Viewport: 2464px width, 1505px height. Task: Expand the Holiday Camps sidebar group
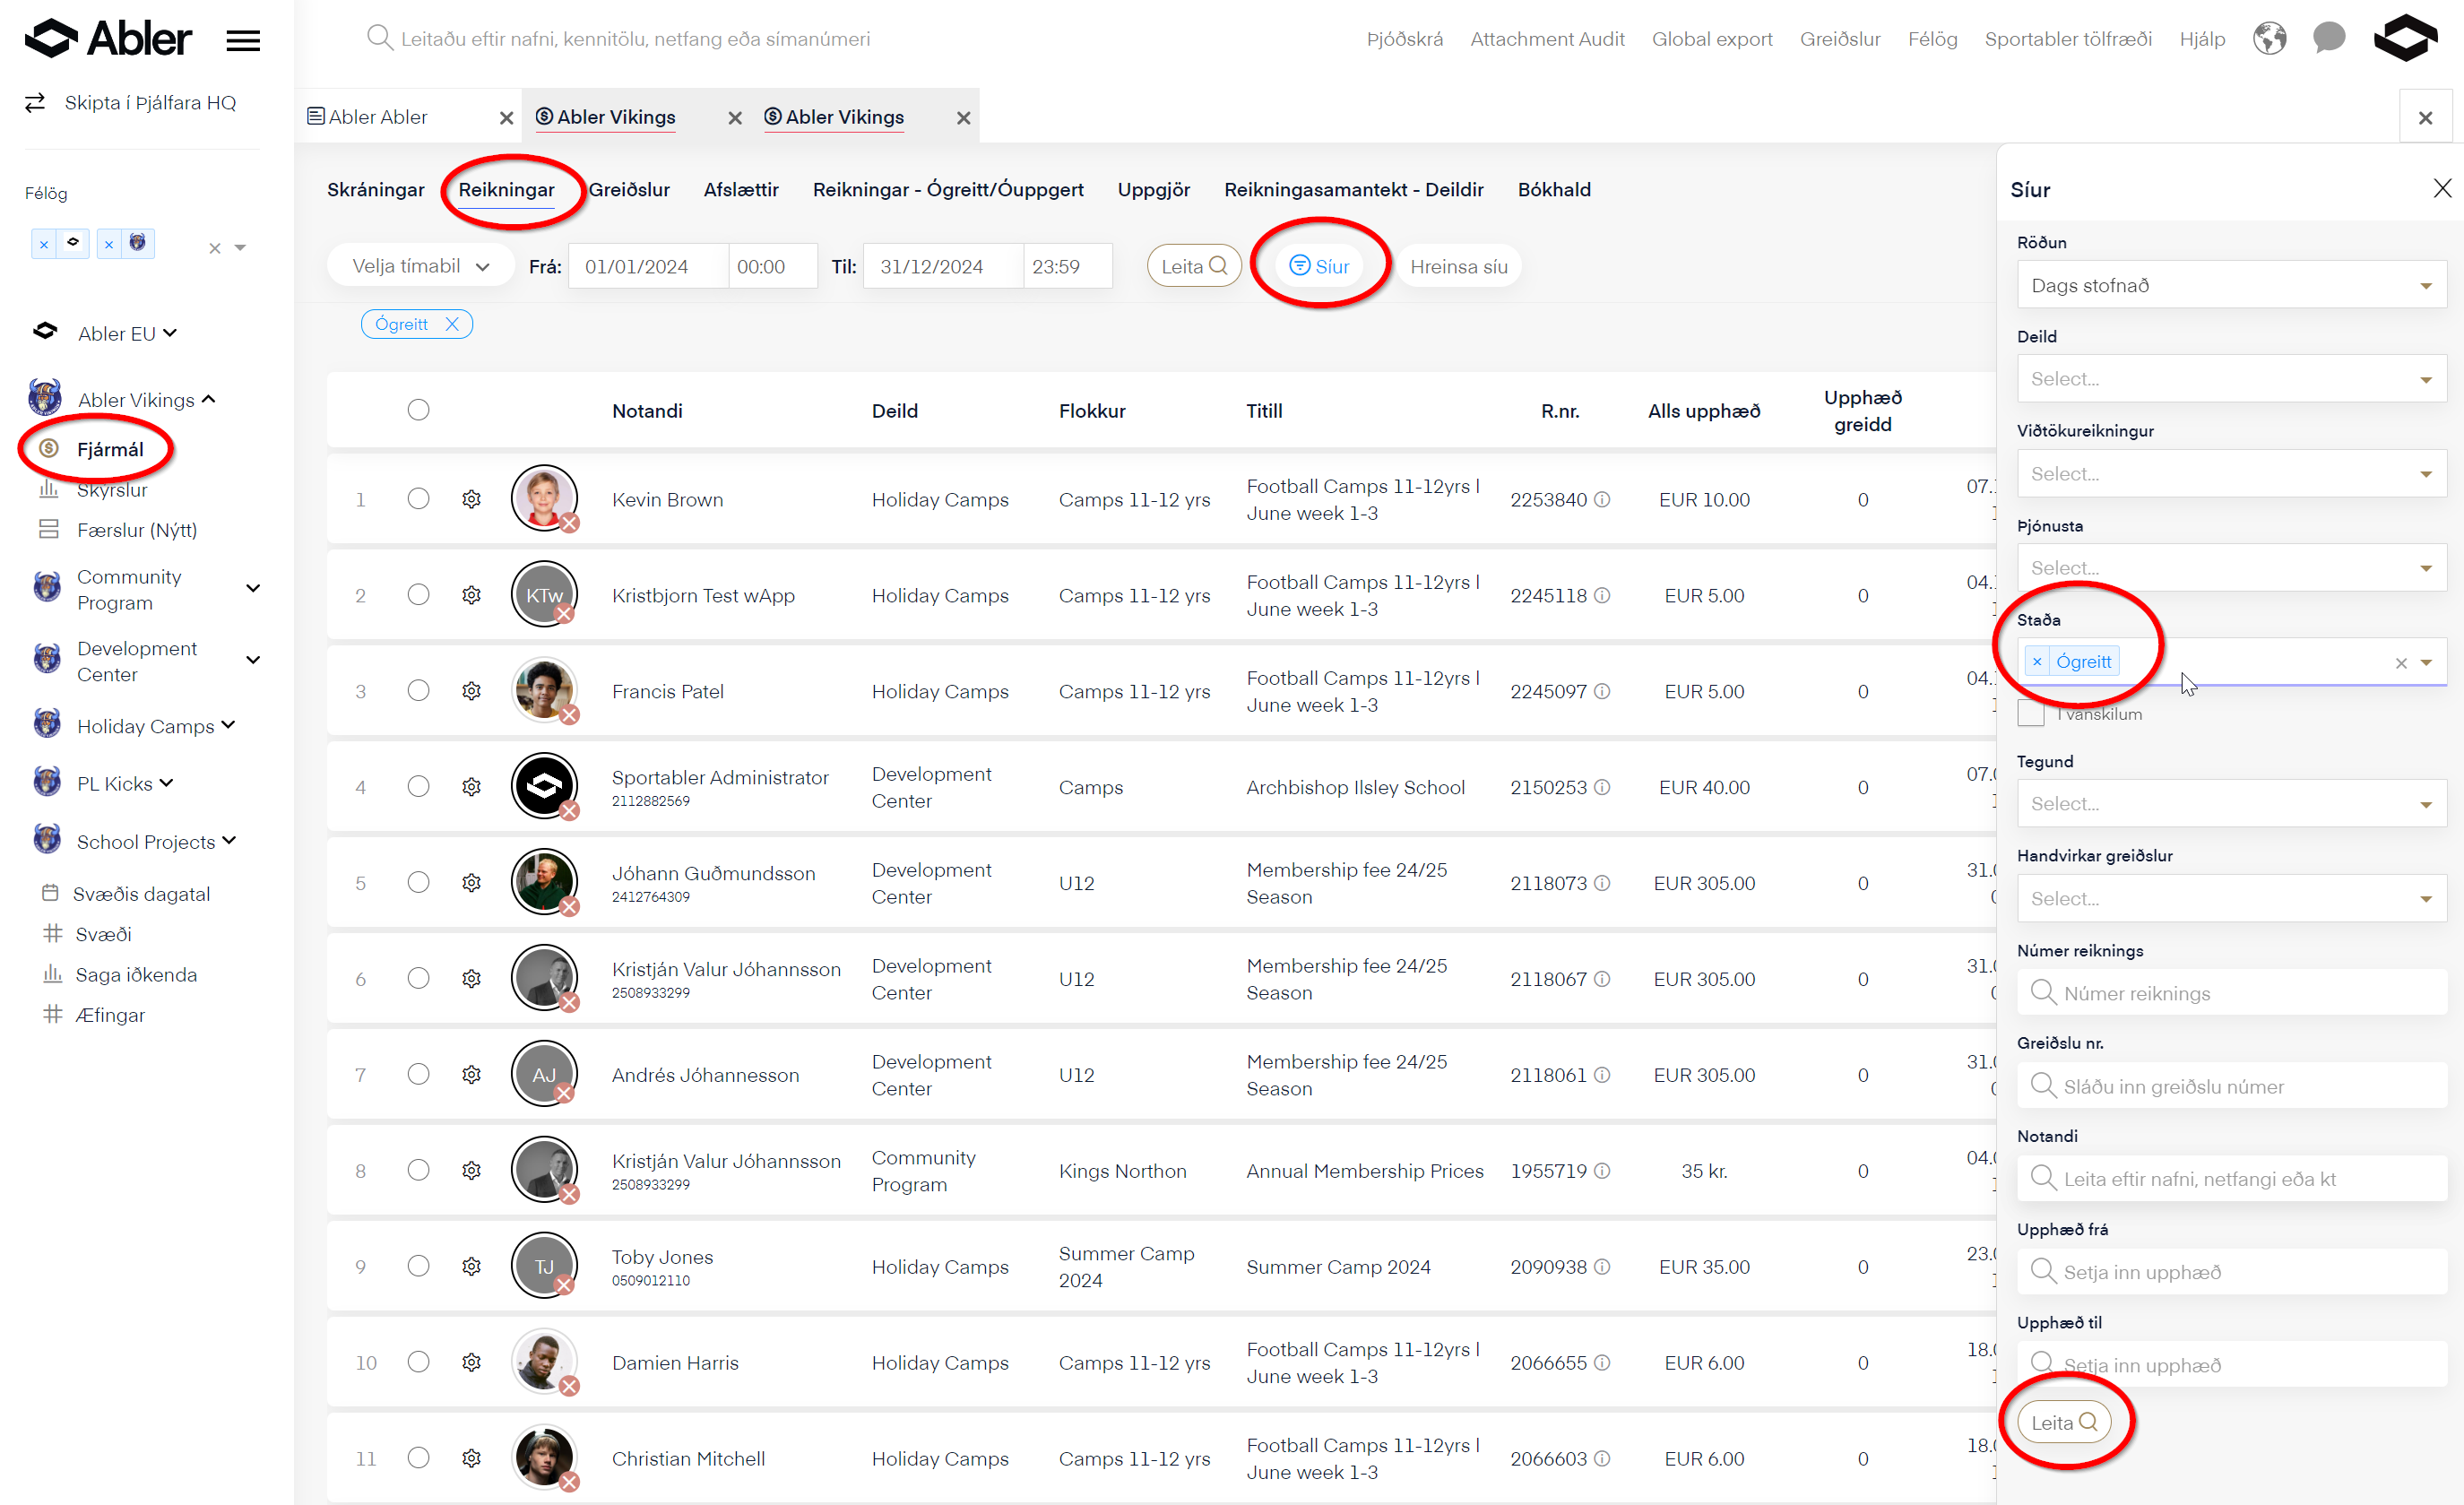228,725
